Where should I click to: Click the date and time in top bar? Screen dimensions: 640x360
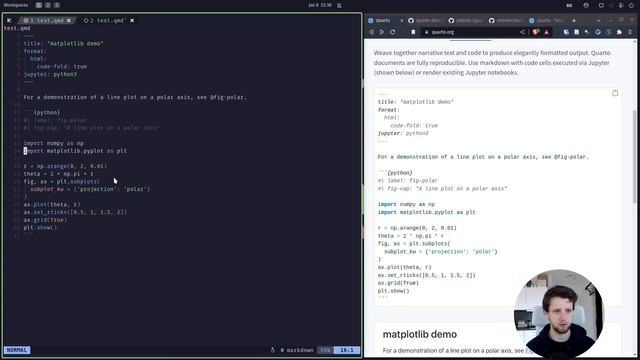pyautogui.click(x=320, y=5)
